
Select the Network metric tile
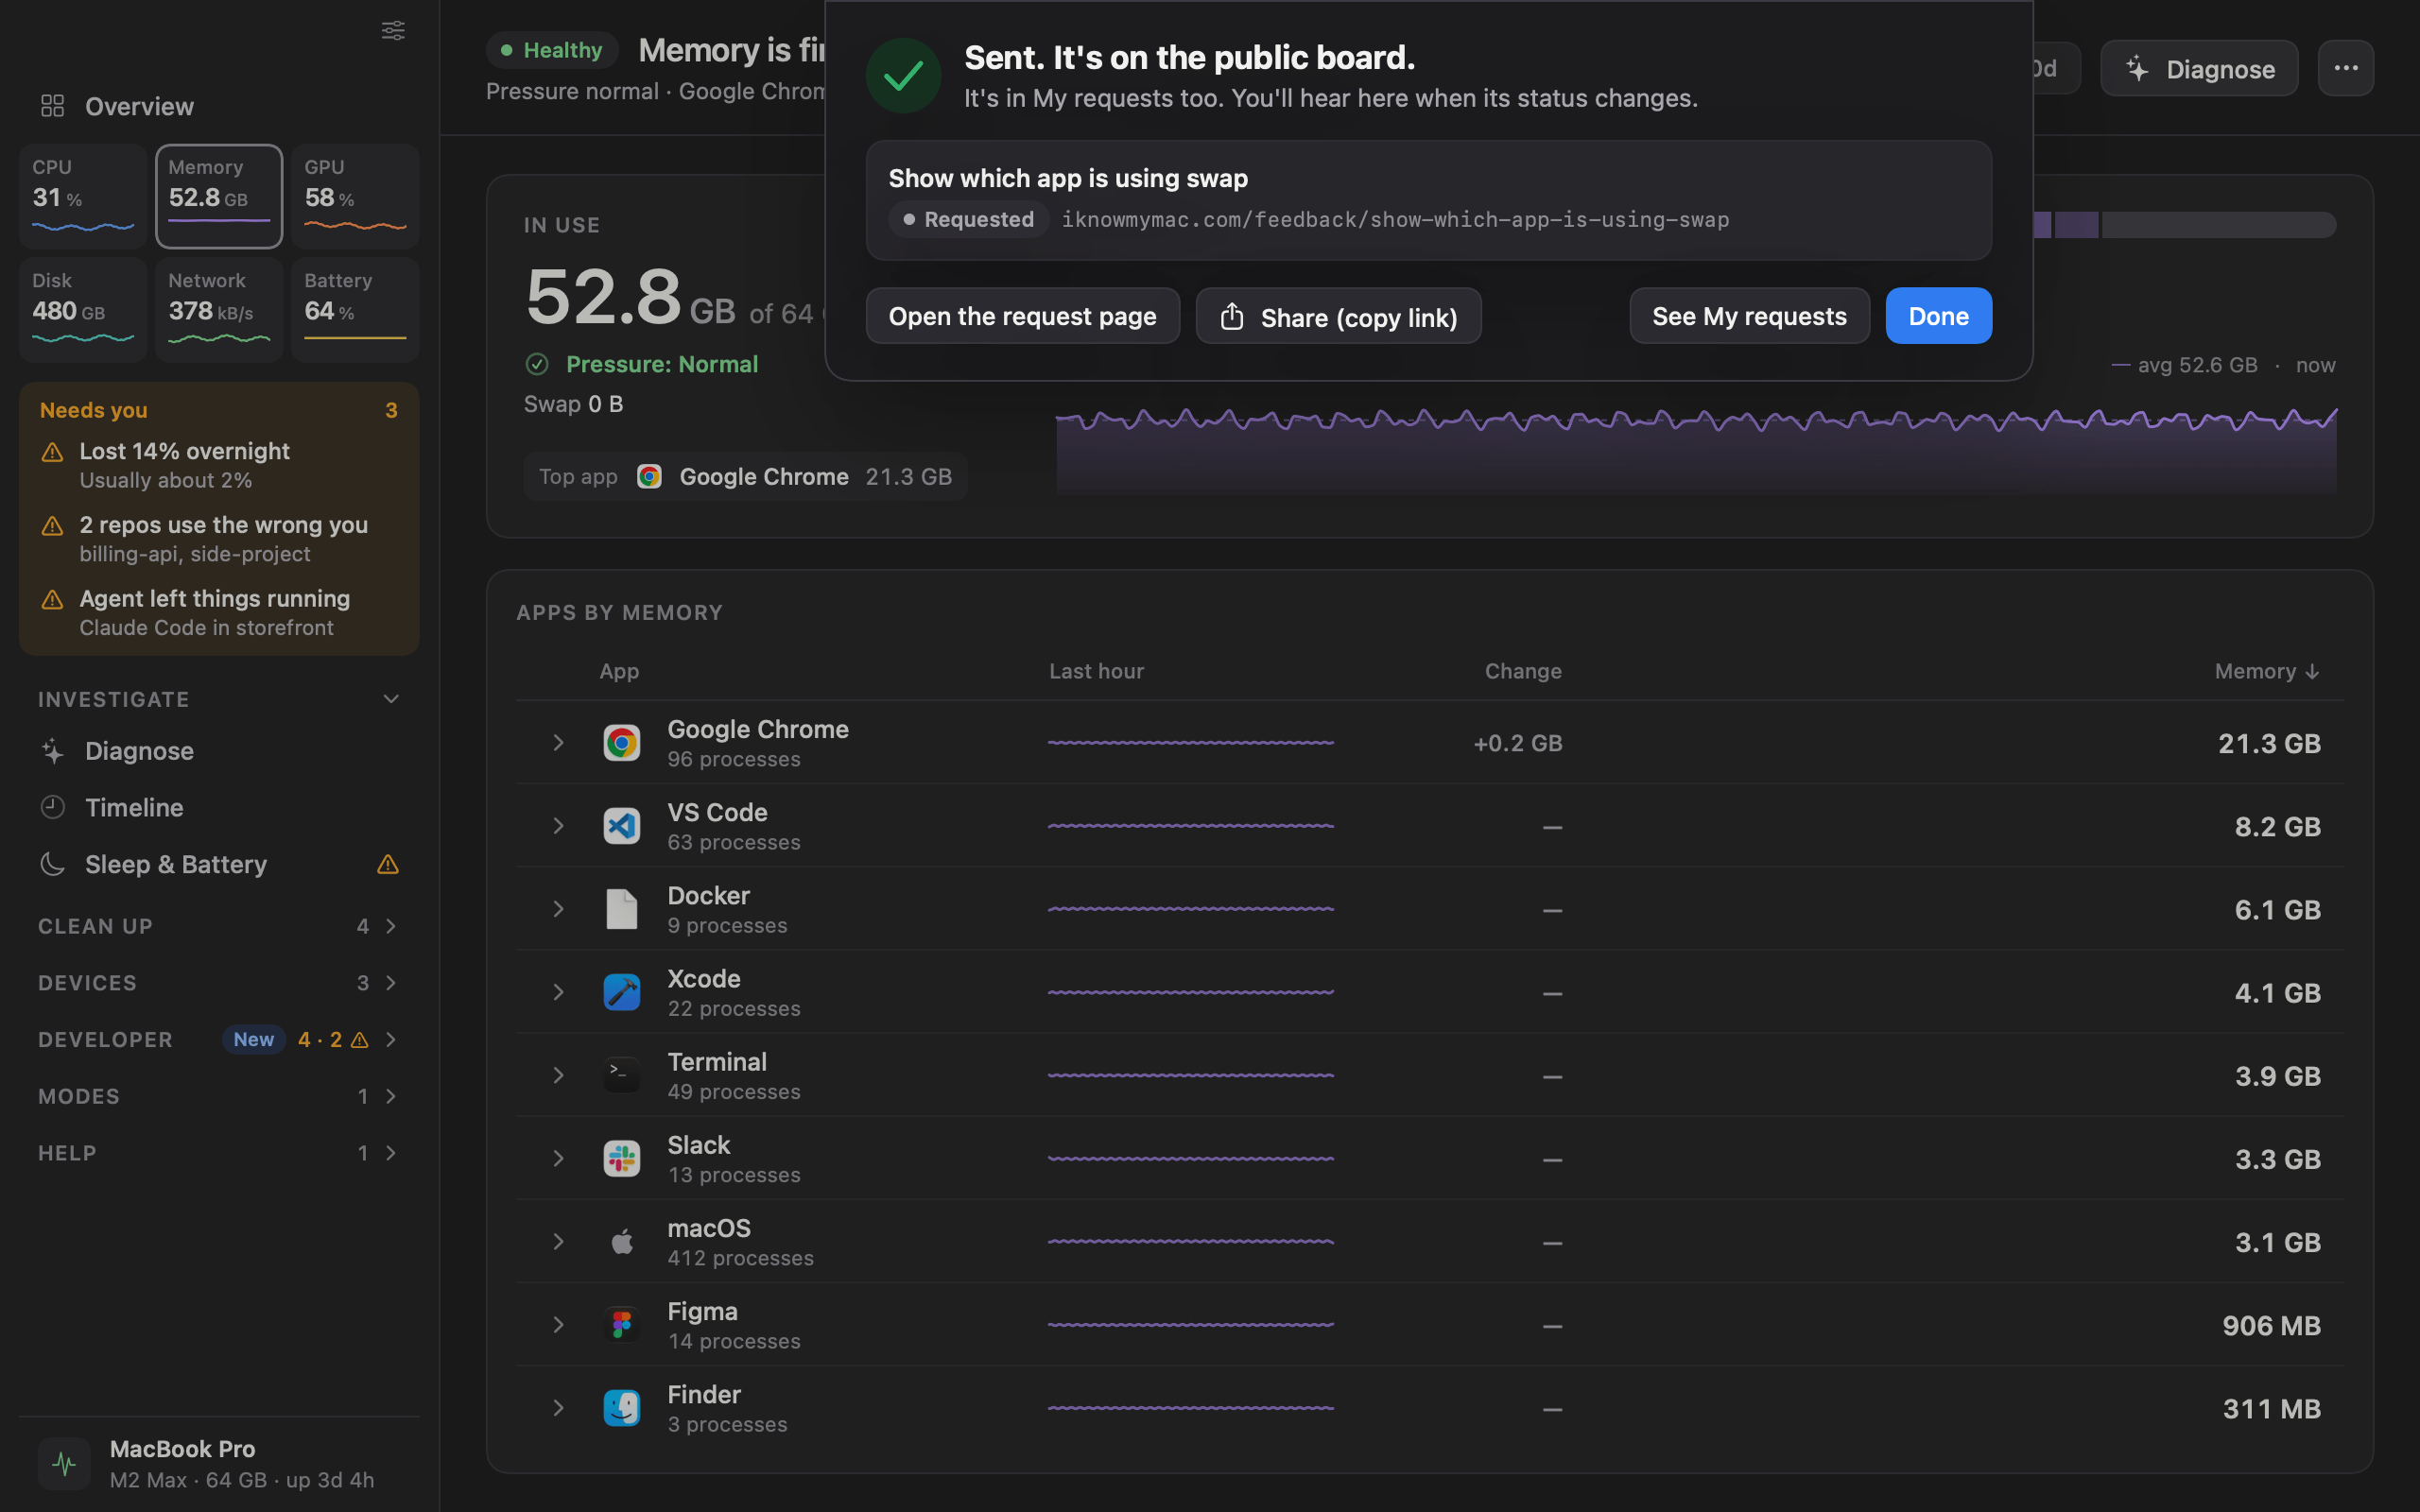point(219,309)
